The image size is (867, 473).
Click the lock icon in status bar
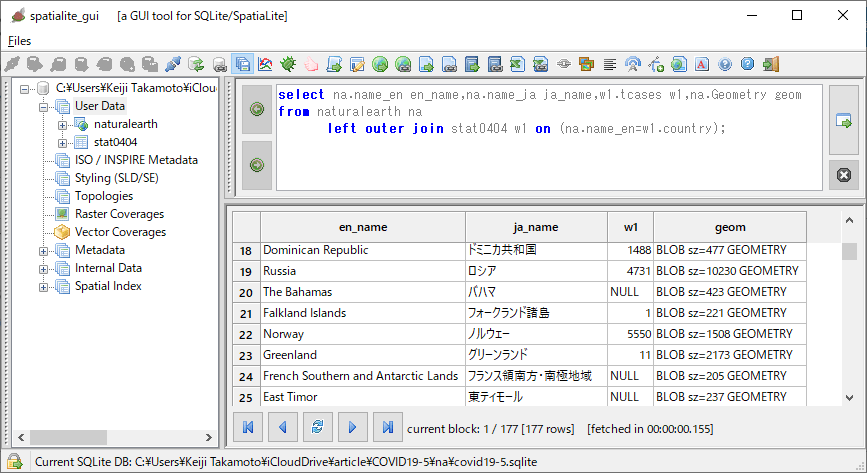[14, 461]
